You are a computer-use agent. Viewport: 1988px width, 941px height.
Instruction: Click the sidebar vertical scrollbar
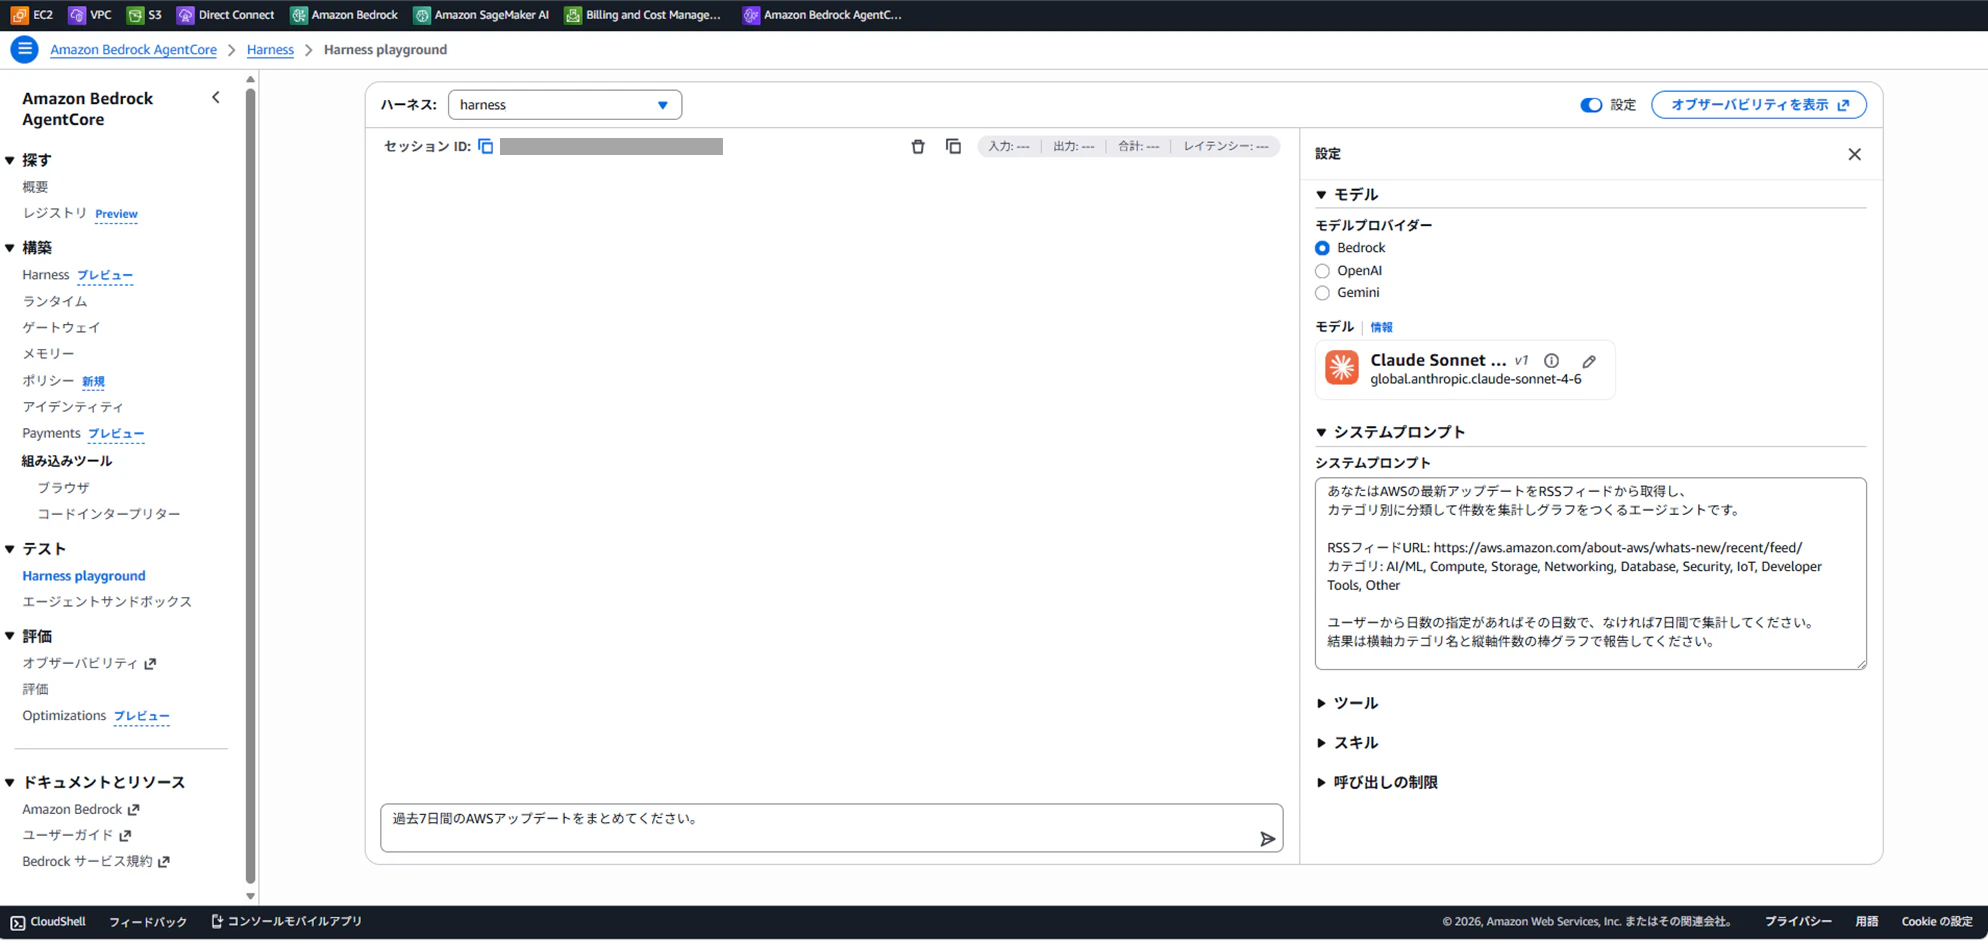(x=250, y=485)
